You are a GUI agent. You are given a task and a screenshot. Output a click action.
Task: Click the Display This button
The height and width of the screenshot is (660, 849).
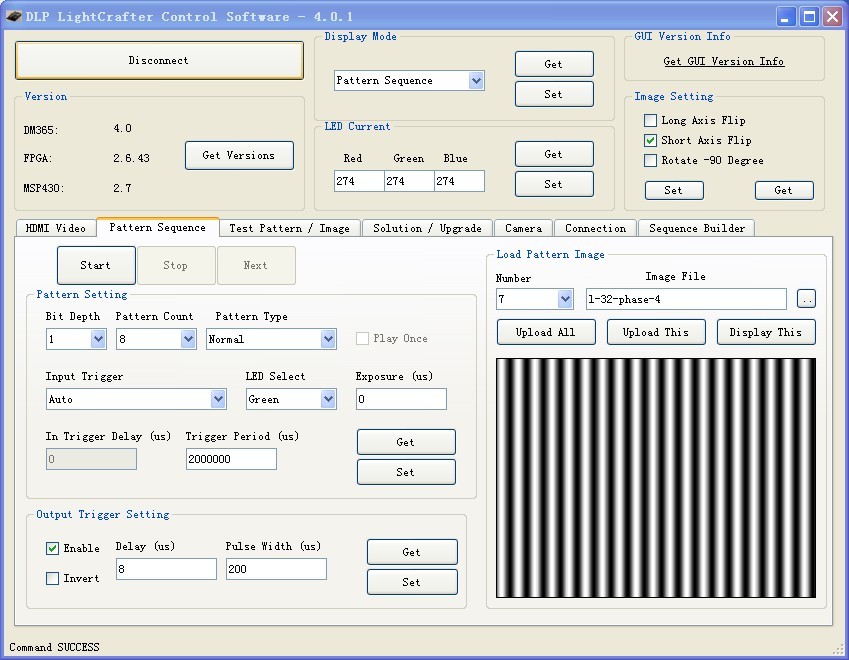[766, 332]
